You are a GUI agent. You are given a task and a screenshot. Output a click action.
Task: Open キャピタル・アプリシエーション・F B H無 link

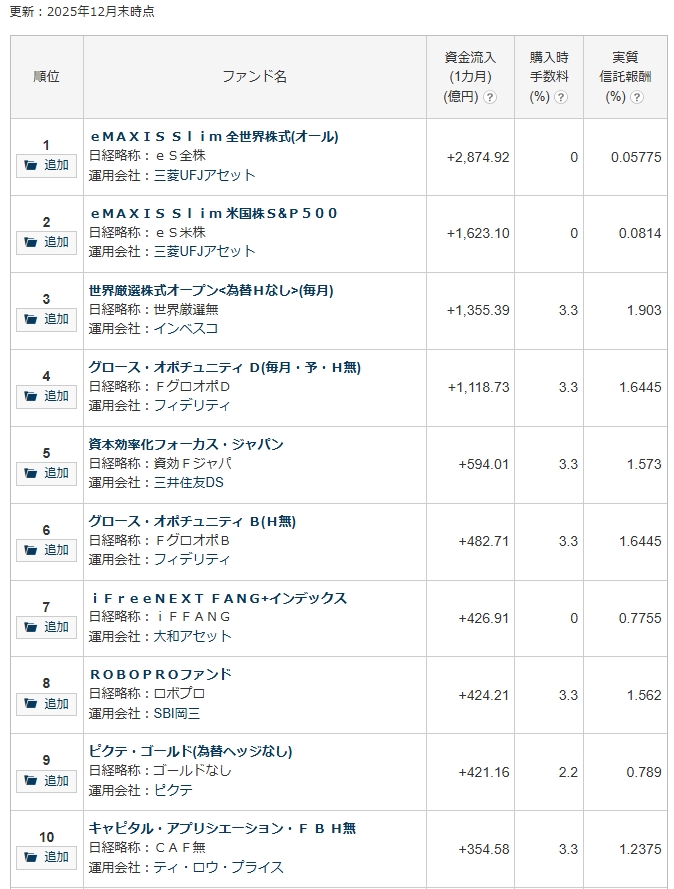point(222,829)
